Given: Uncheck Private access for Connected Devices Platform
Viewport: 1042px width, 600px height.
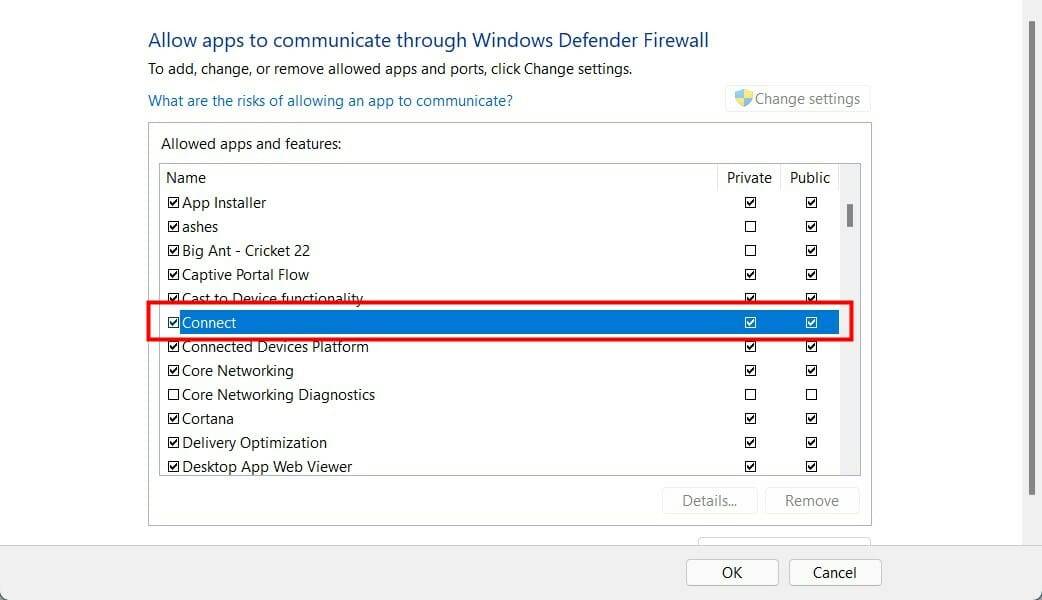Looking at the screenshot, I should pos(750,346).
